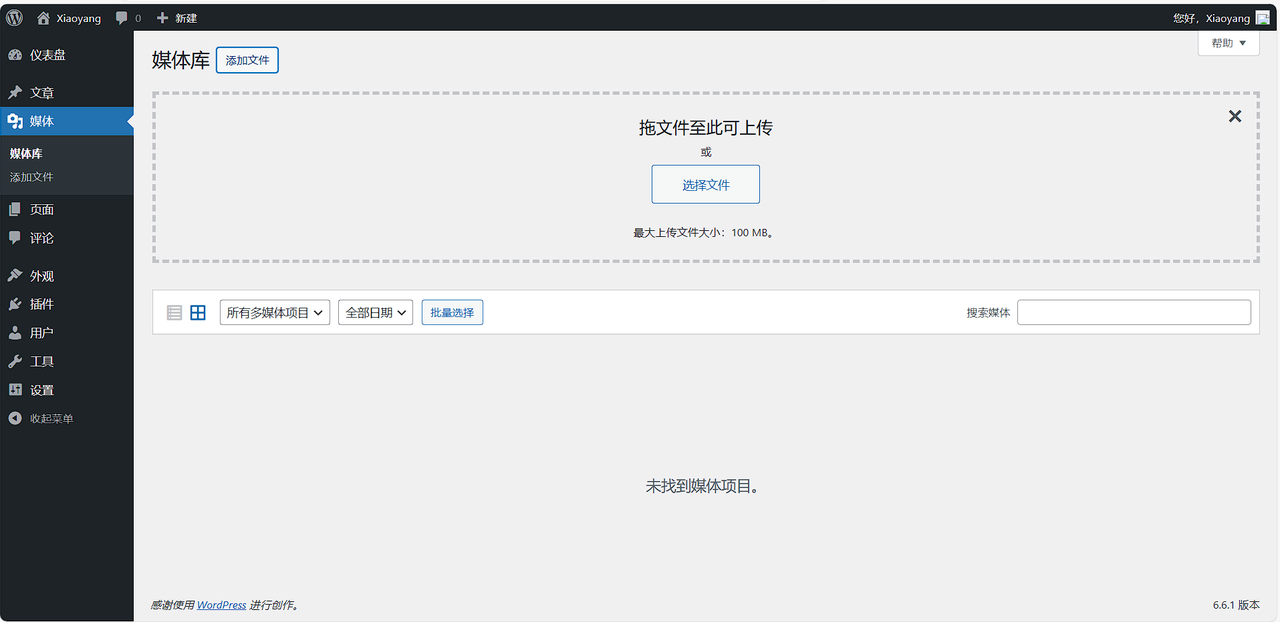Open 添加文件 in the sidebar submenu
Viewport: 1280px width, 622px height.
click(32, 177)
